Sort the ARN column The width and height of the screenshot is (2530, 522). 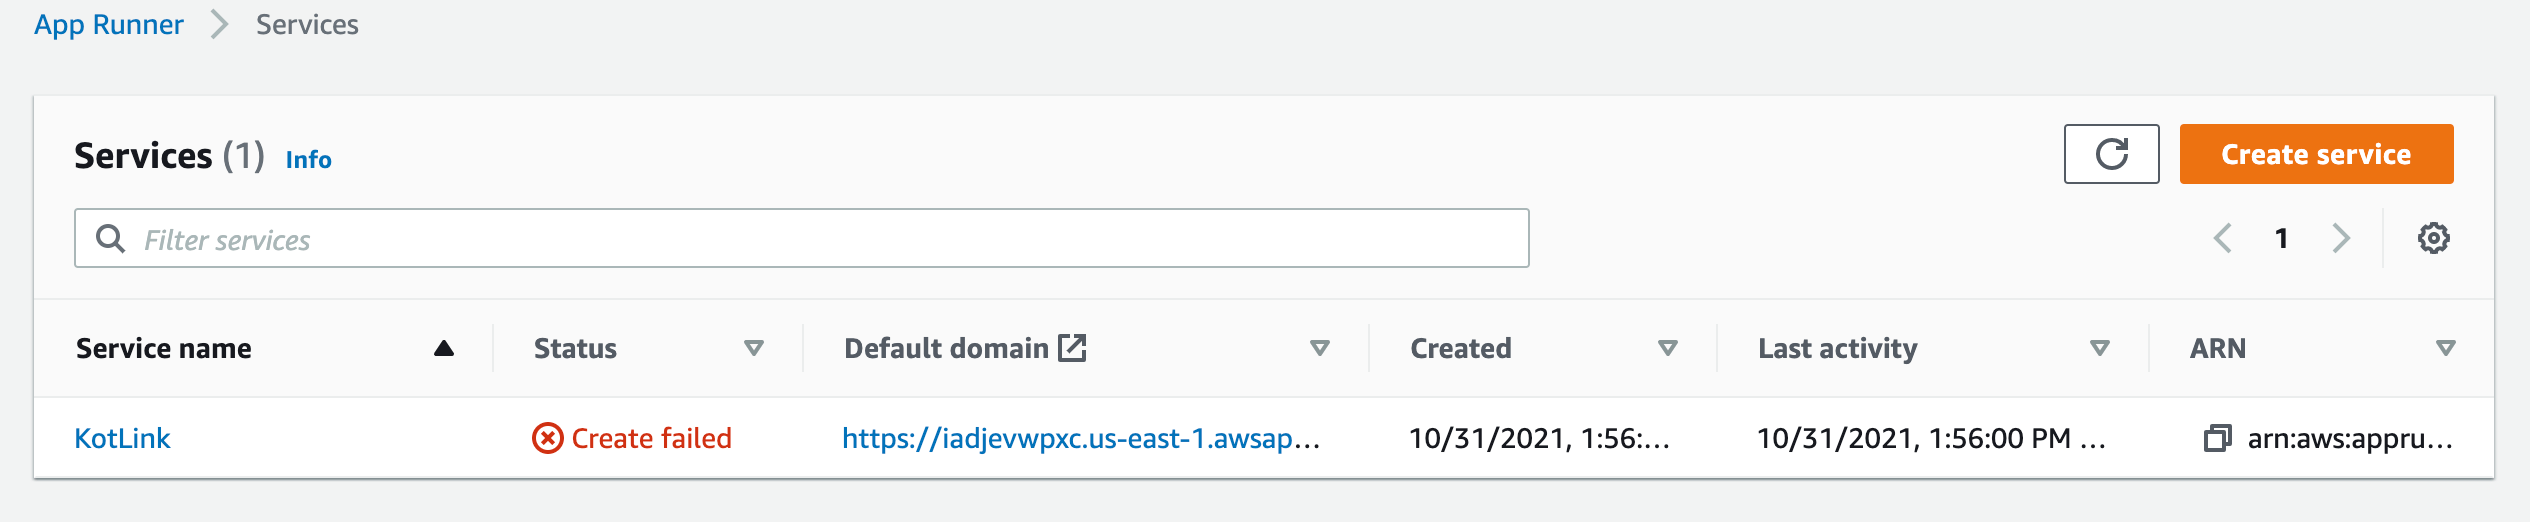tap(2446, 348)
